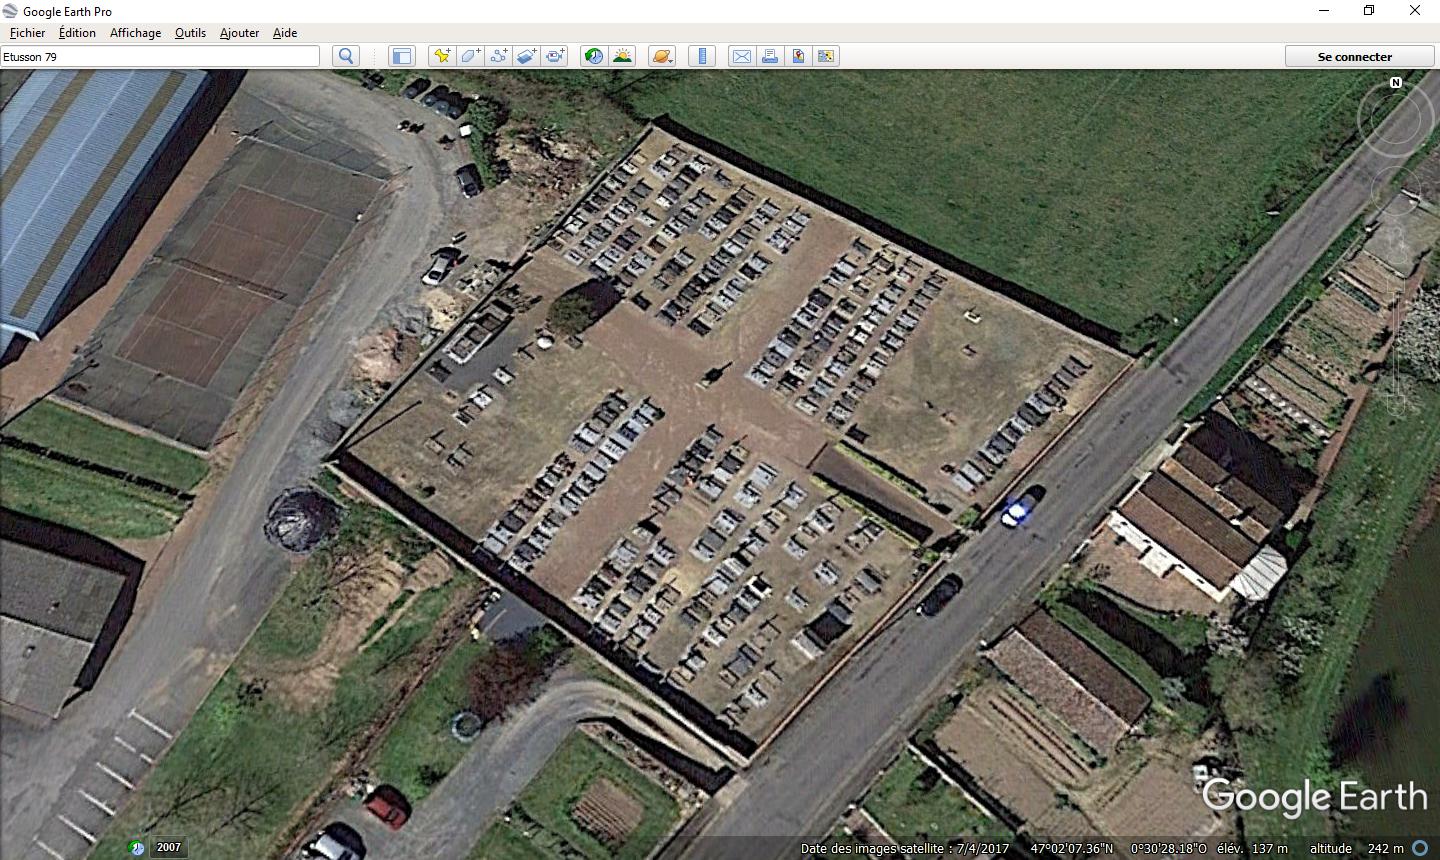This screenshot has height=860, width=1440.
Task: Click the streaming status ring icon
Action: pos(1421,848)
